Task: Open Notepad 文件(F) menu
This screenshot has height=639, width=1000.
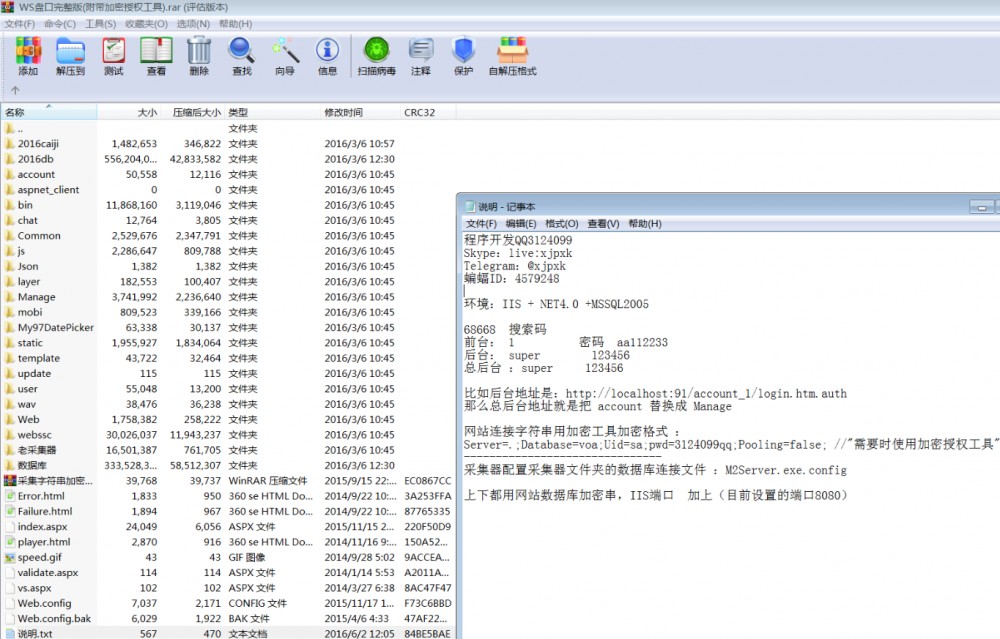Action: [x=482, y=224]
